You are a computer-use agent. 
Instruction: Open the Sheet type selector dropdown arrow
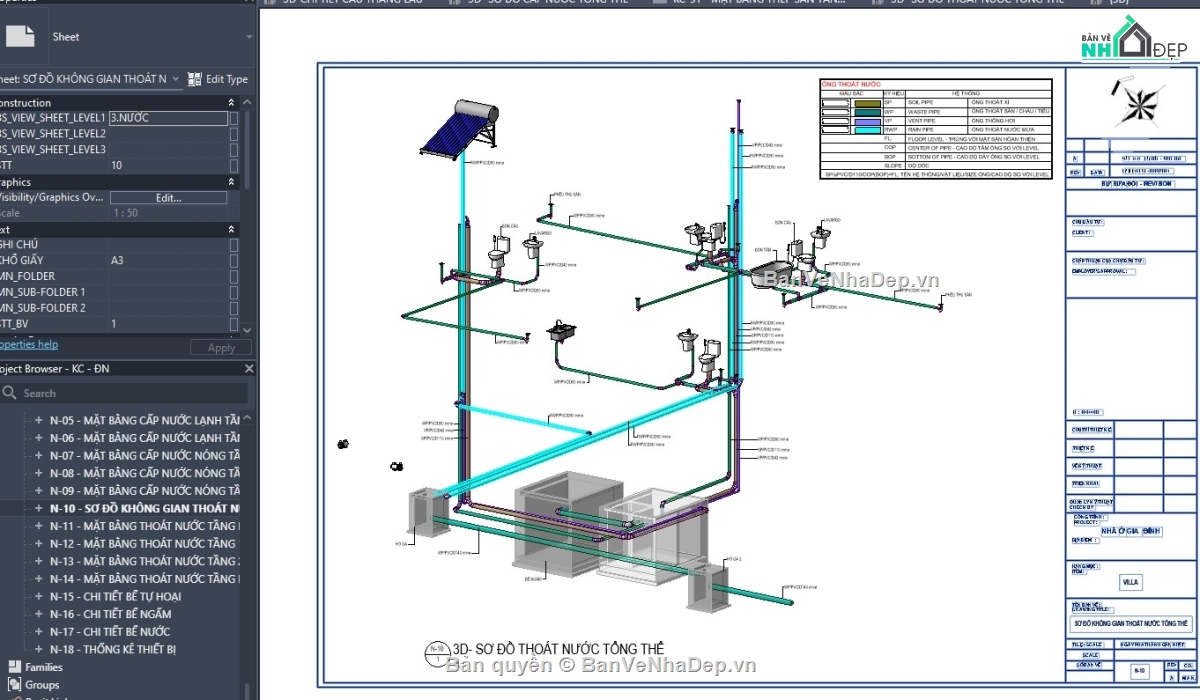pos(249,37)
